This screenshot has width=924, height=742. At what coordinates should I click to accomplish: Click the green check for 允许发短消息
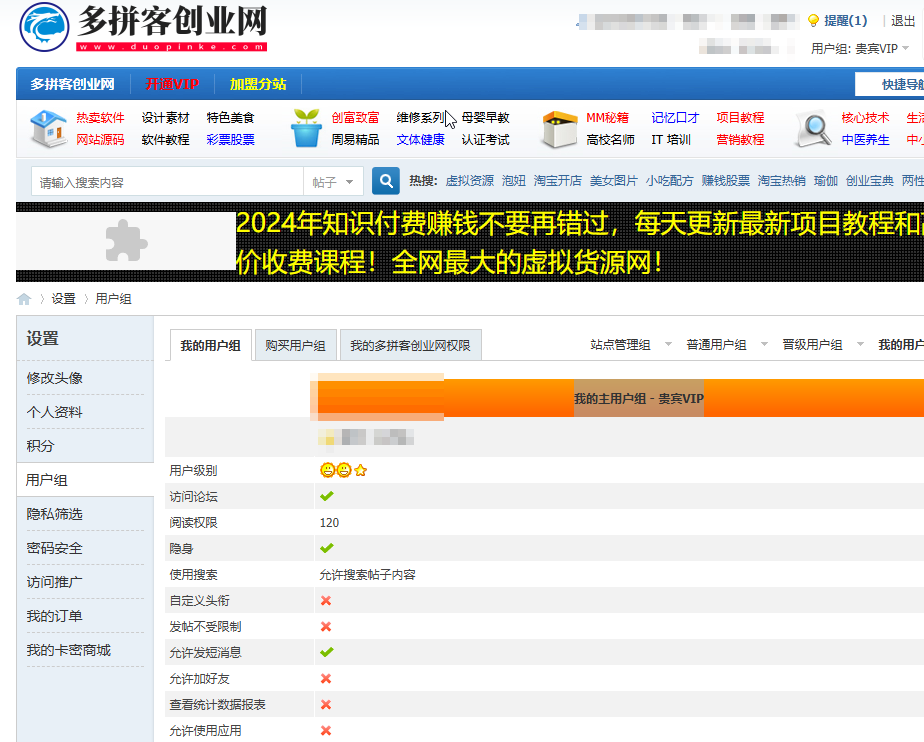pyautogui.click(x=327, y=652)
